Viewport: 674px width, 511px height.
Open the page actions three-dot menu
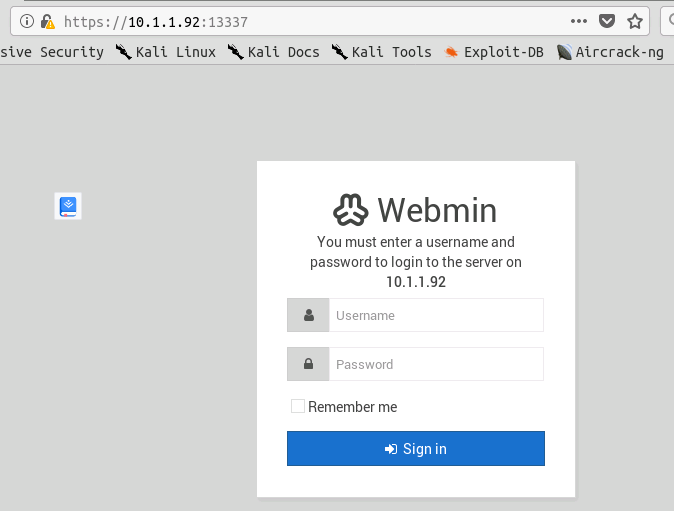pyautogui.click(x=579, y=21)
